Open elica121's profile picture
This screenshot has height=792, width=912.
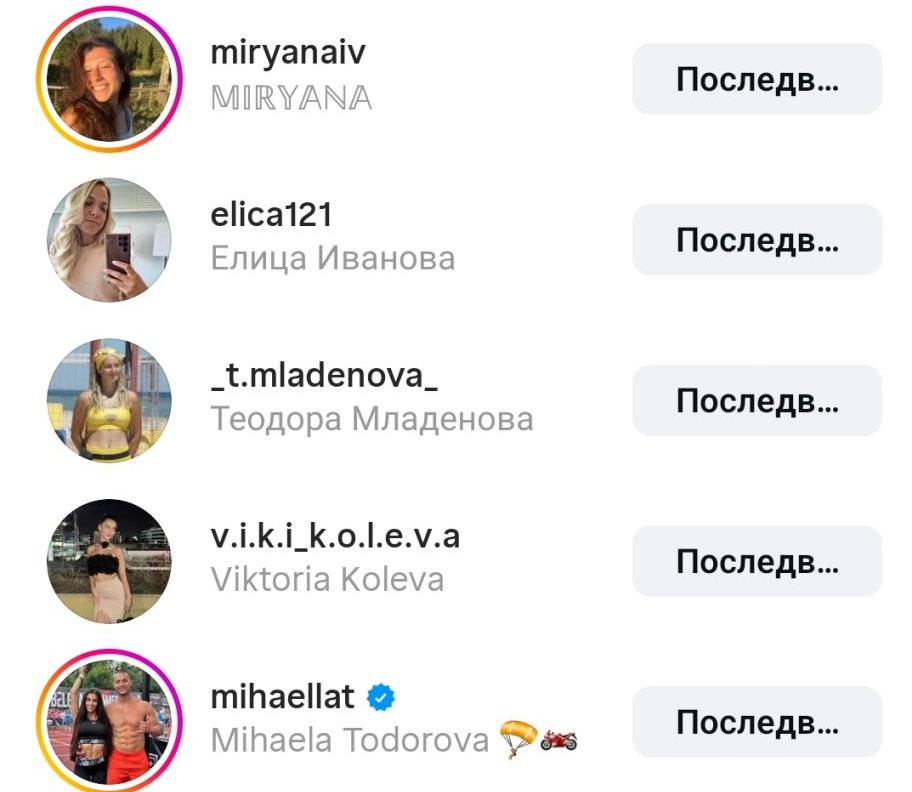pos(109,240)
